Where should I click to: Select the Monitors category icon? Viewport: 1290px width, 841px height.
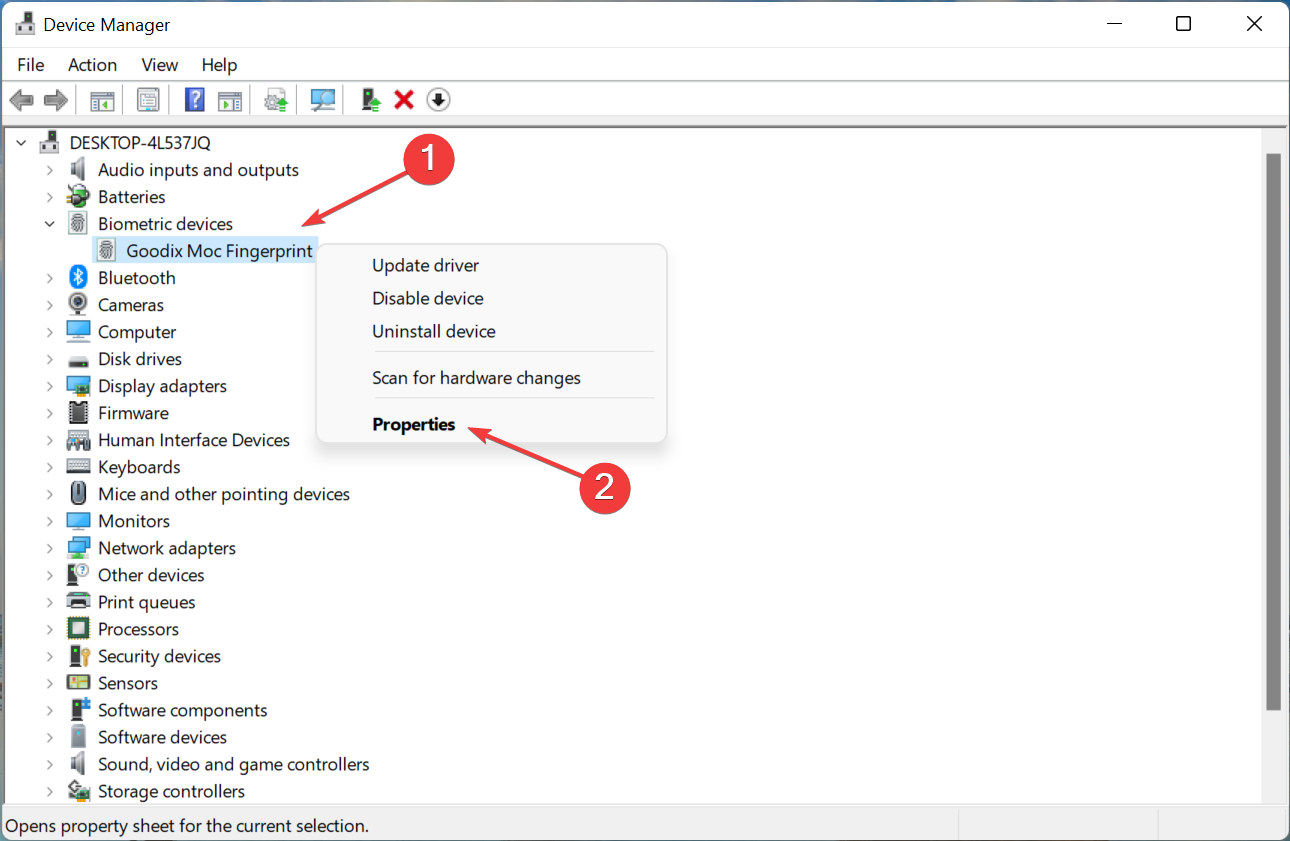coord(78,521)
